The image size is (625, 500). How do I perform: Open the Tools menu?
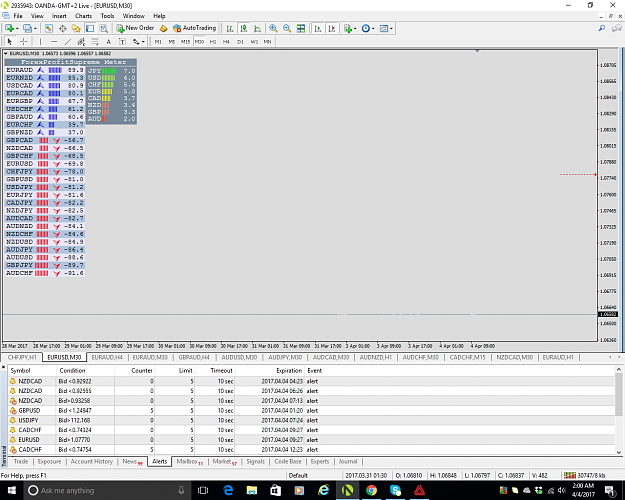(x=107, y=16)
